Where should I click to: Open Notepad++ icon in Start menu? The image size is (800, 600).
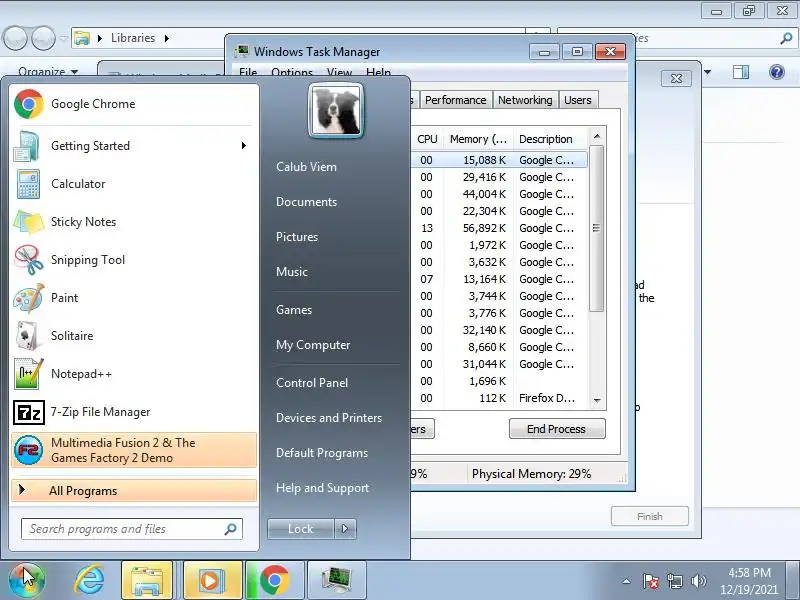click(28, 374)
